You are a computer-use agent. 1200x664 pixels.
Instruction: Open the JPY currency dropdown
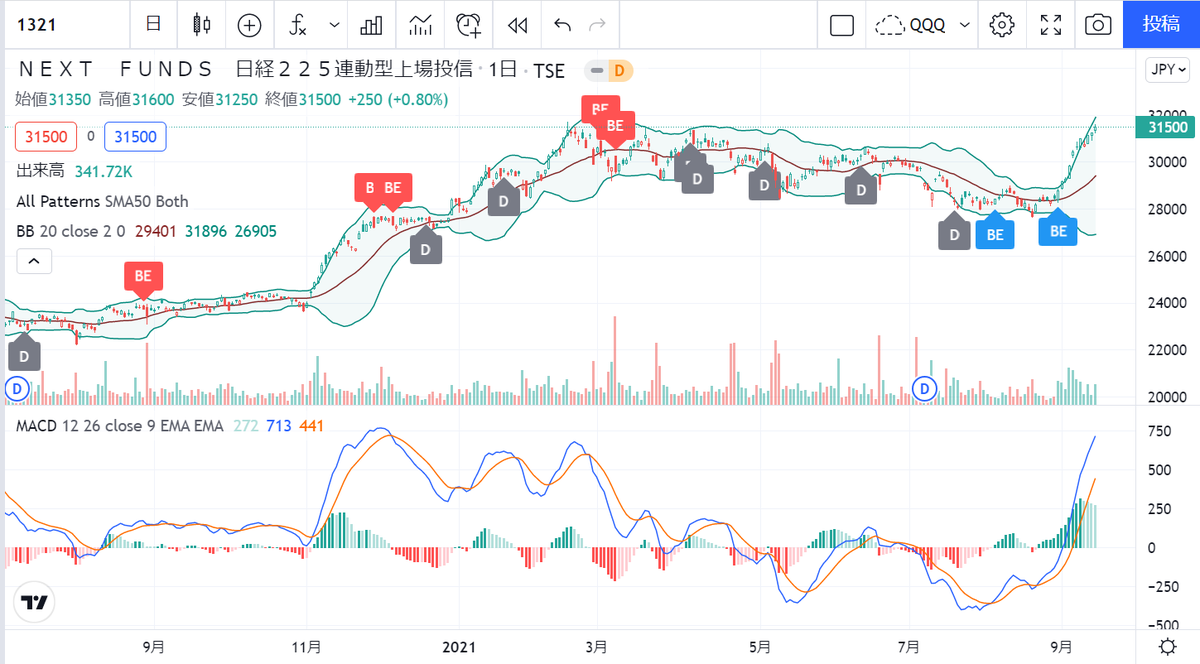point(1170,70)
